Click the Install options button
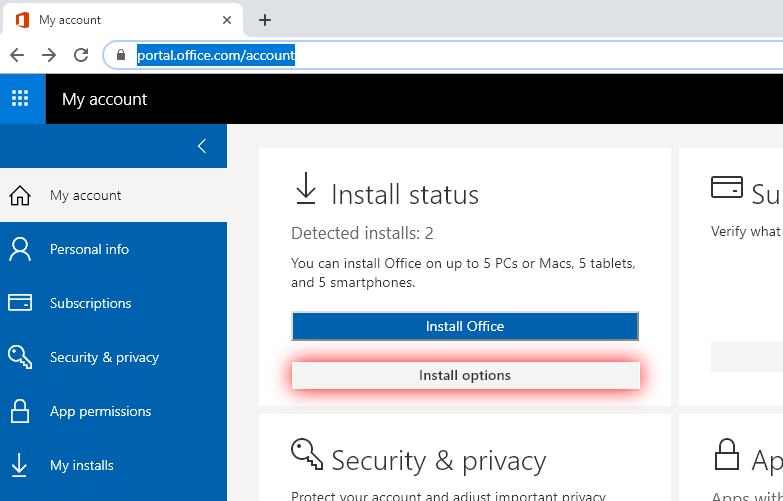This screenshot has height=501, width=783. [465, 375]
